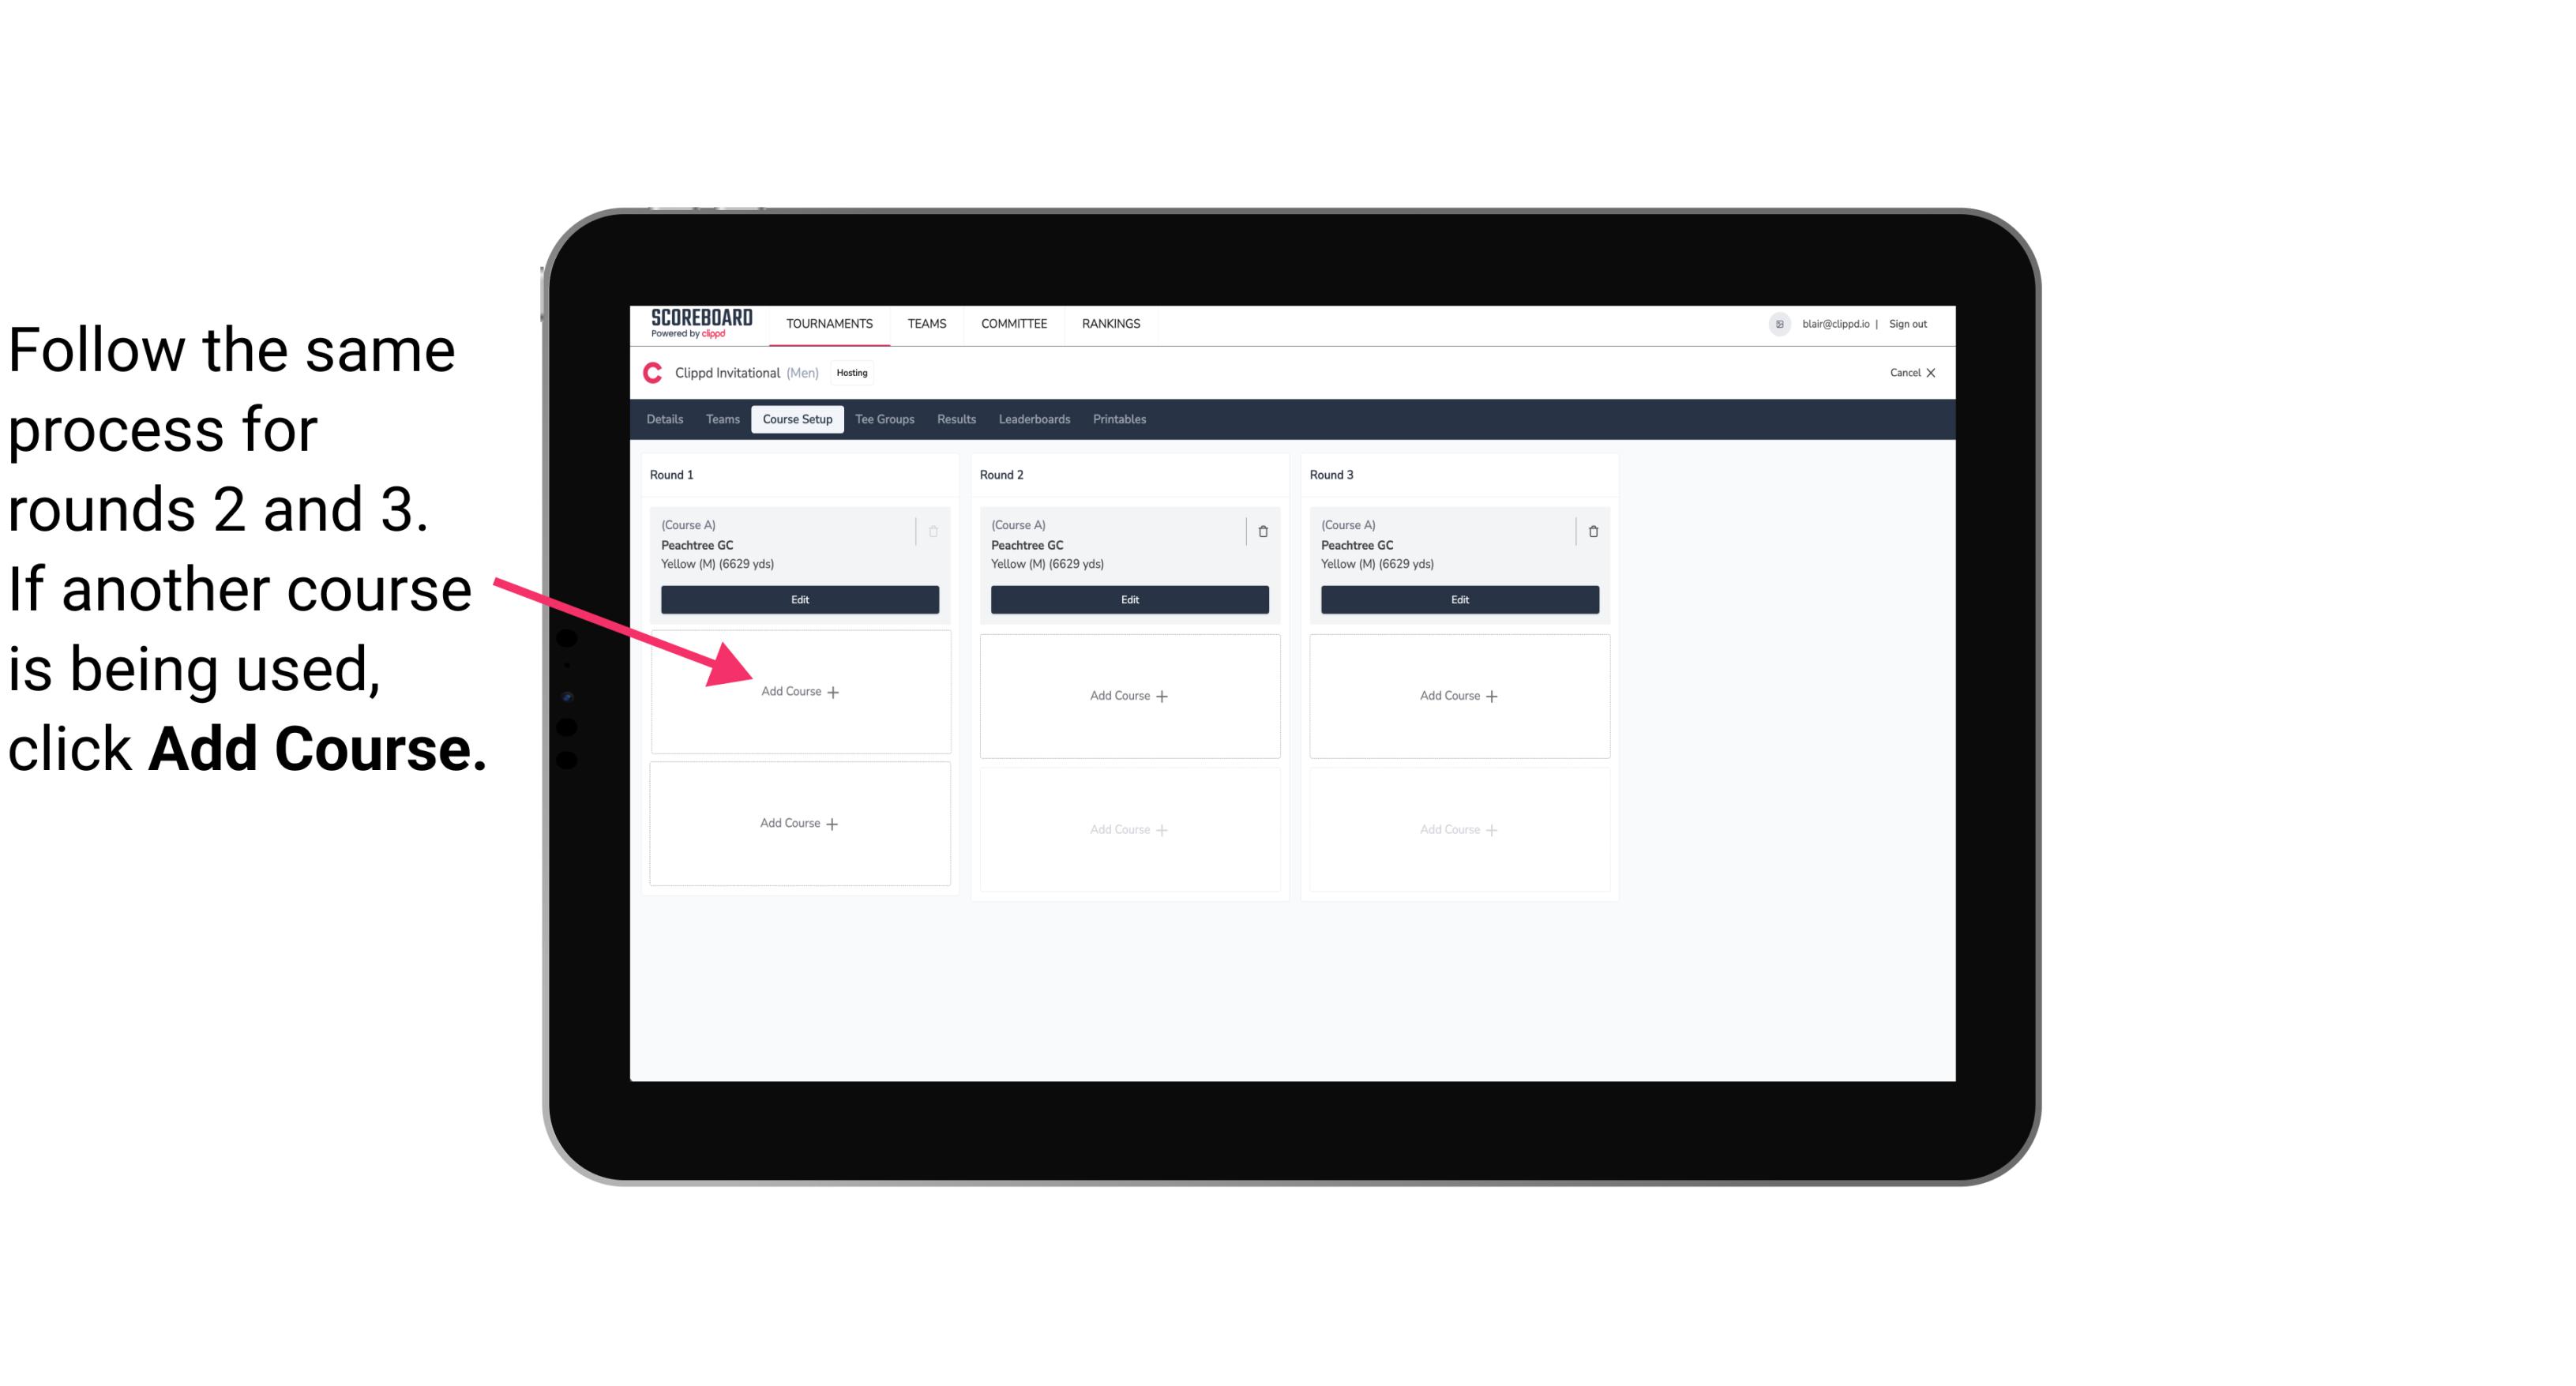2576x1386 pixels.
Task: Click the TOURNAMENTS menu item
Action: click(x=831, y=322)
